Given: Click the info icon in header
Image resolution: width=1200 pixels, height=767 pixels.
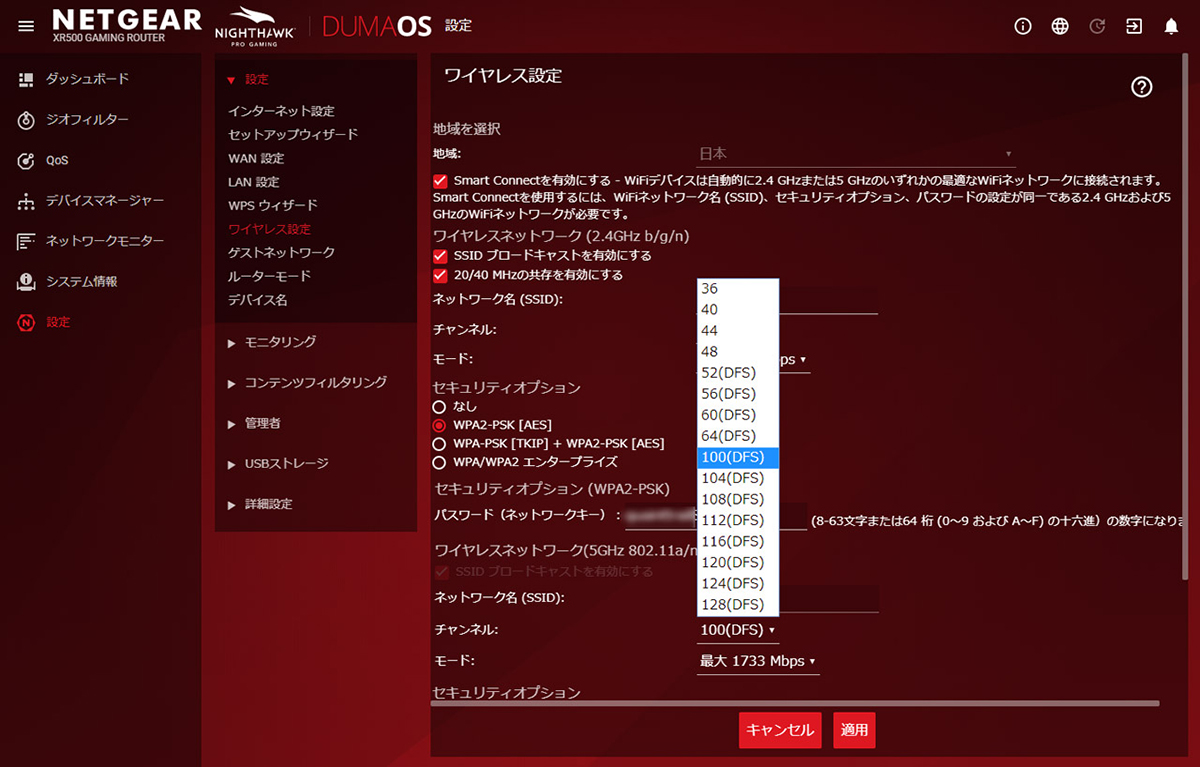Looking at the screenshot, I should tap(1022, 27).
